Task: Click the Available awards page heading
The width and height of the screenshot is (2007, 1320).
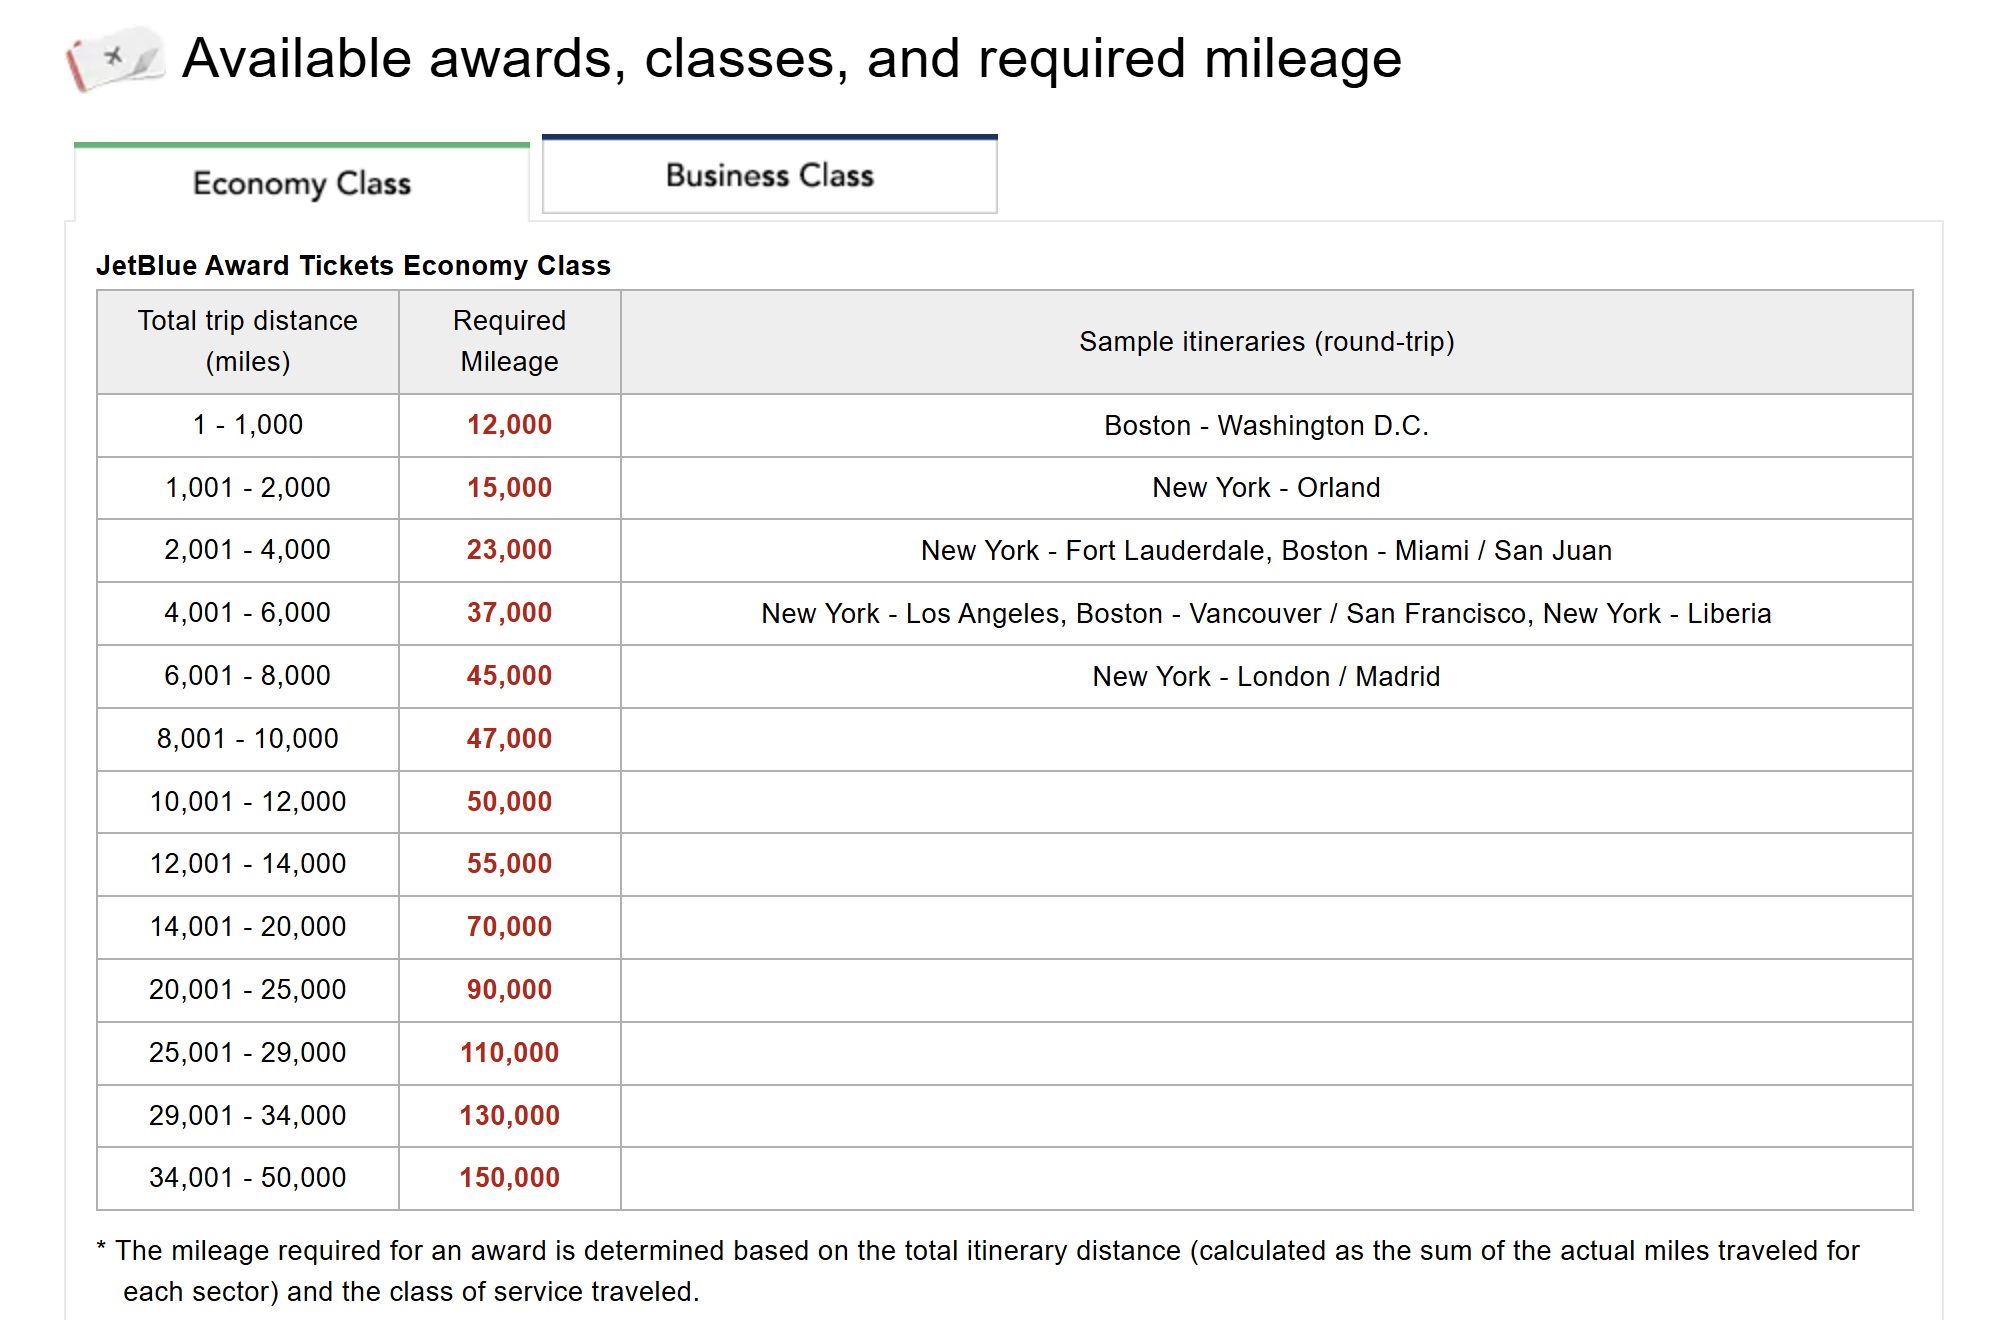Action: (791, 59)
